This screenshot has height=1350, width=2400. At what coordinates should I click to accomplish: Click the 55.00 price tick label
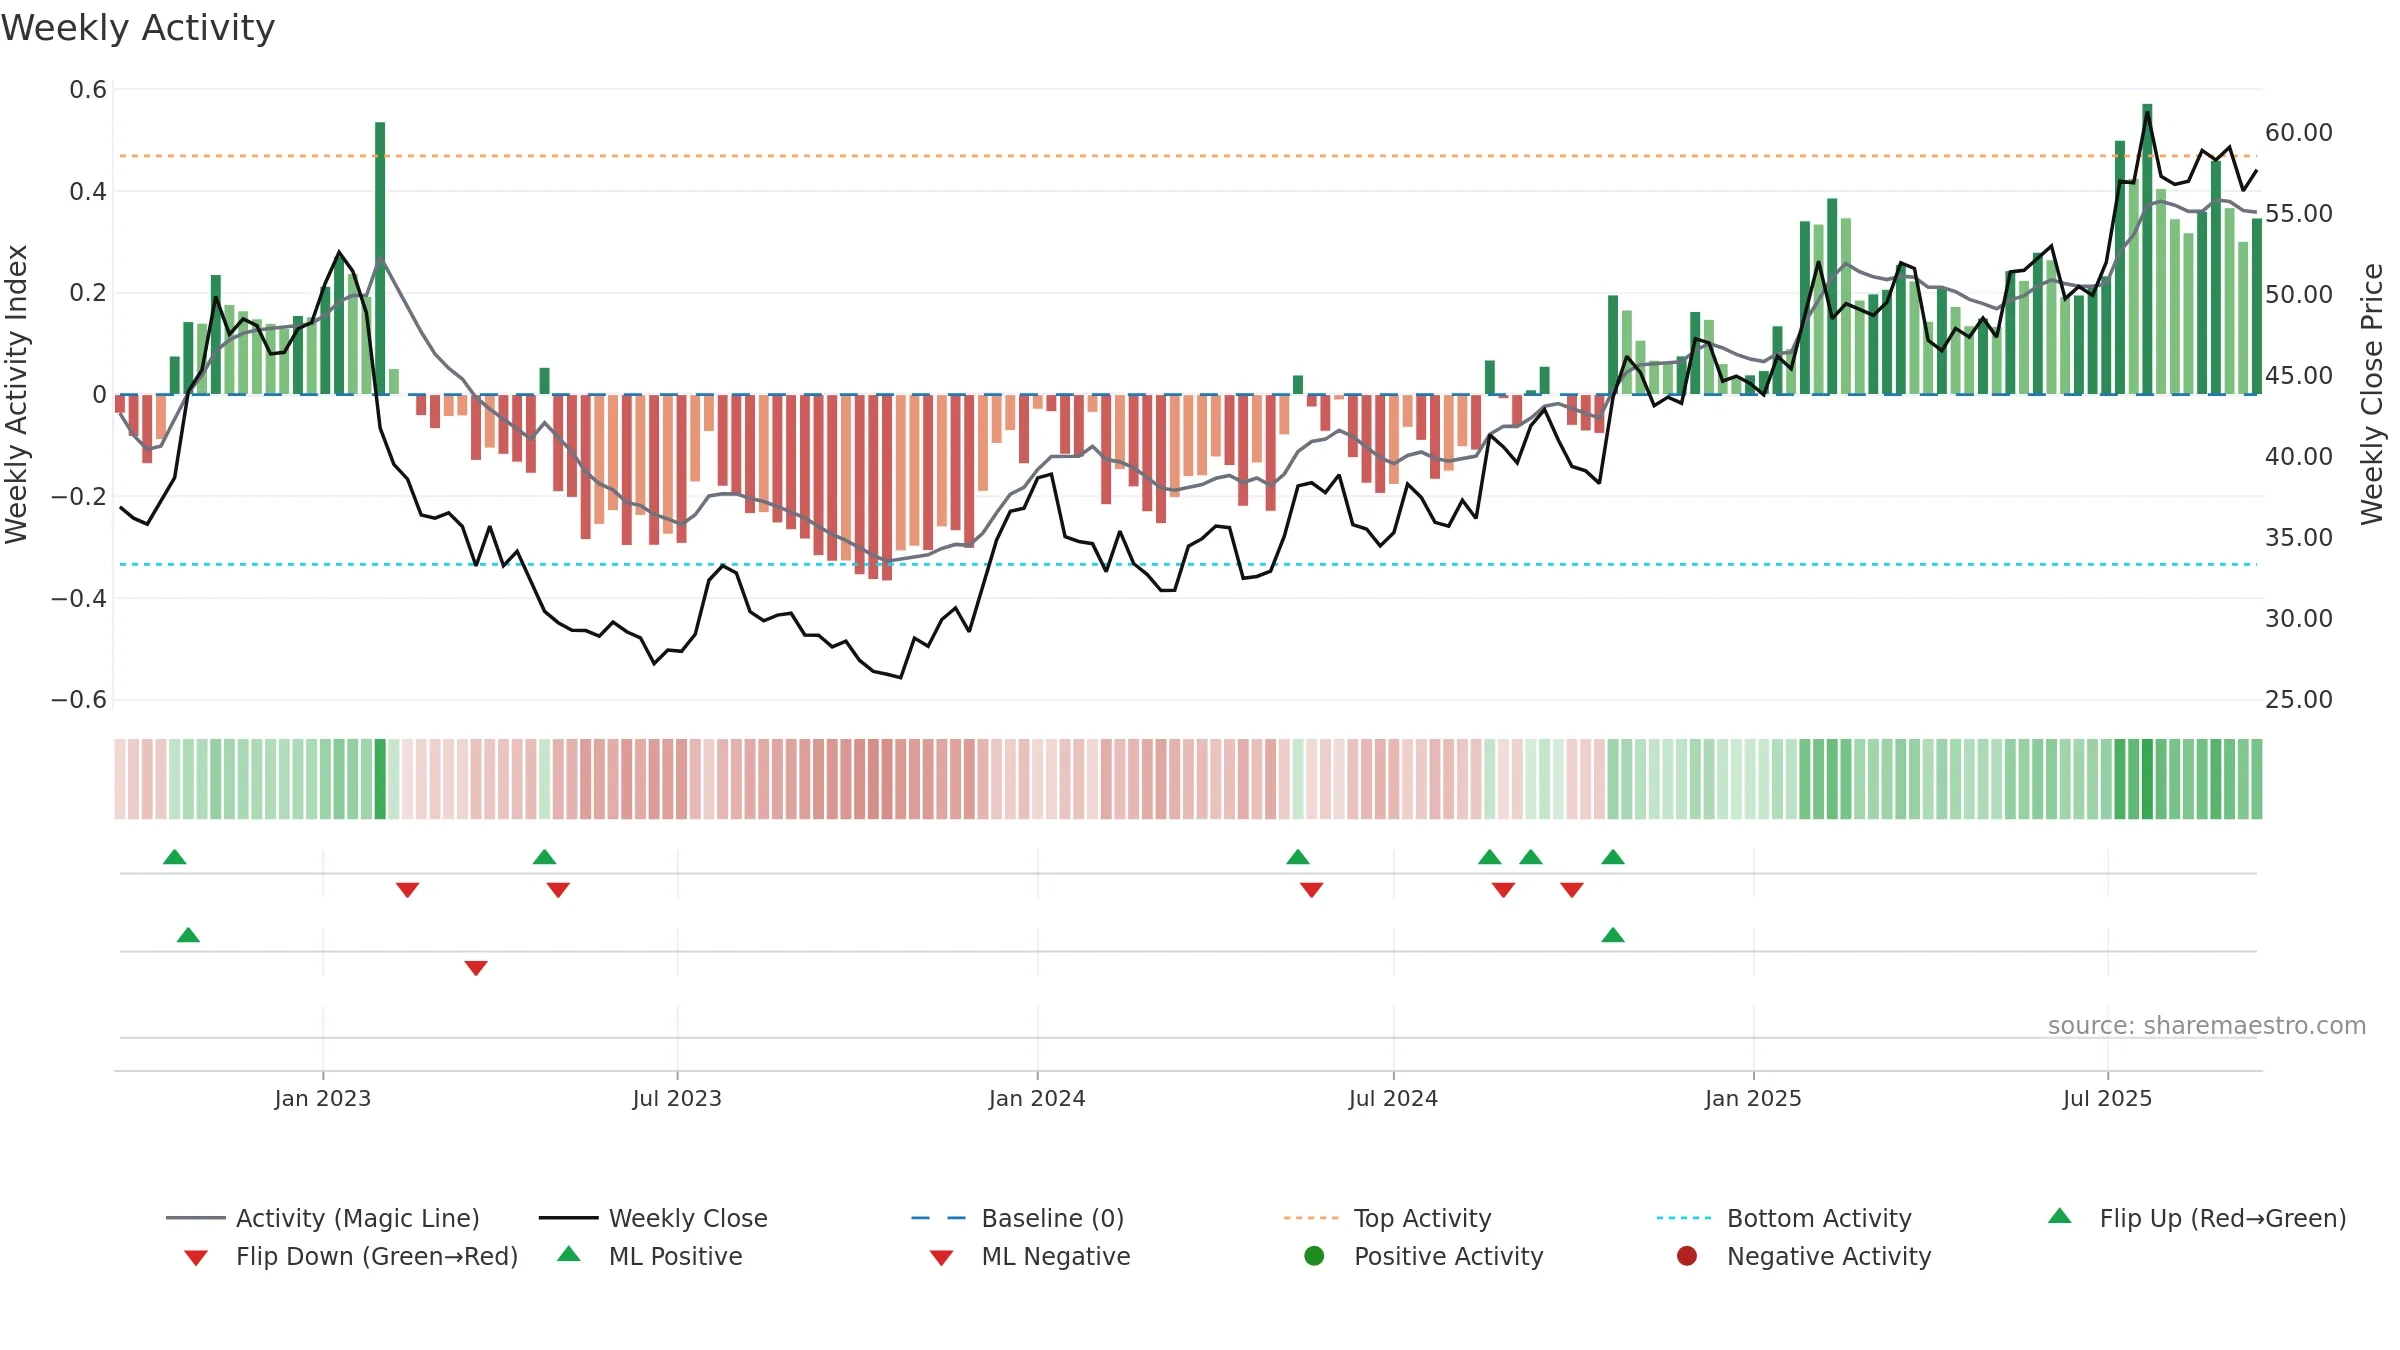(x=2299, y=213)
